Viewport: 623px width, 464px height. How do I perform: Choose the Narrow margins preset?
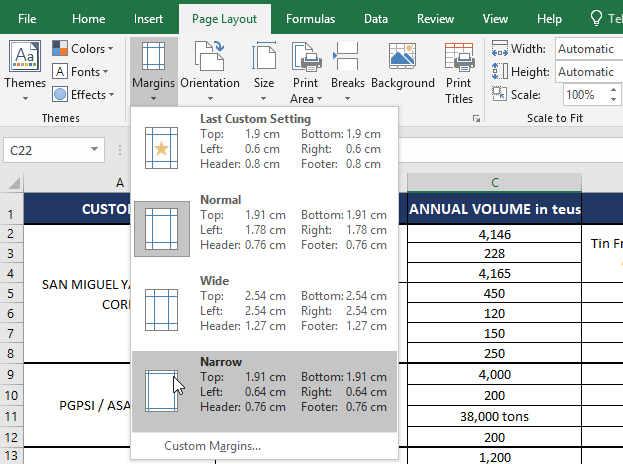264,391
